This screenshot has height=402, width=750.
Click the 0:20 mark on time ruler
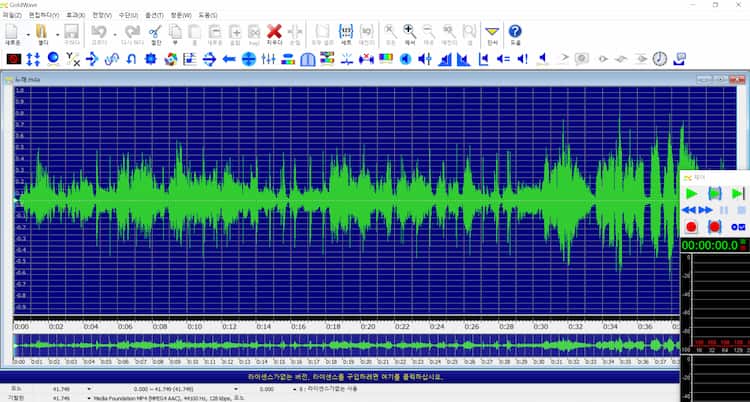368,327
